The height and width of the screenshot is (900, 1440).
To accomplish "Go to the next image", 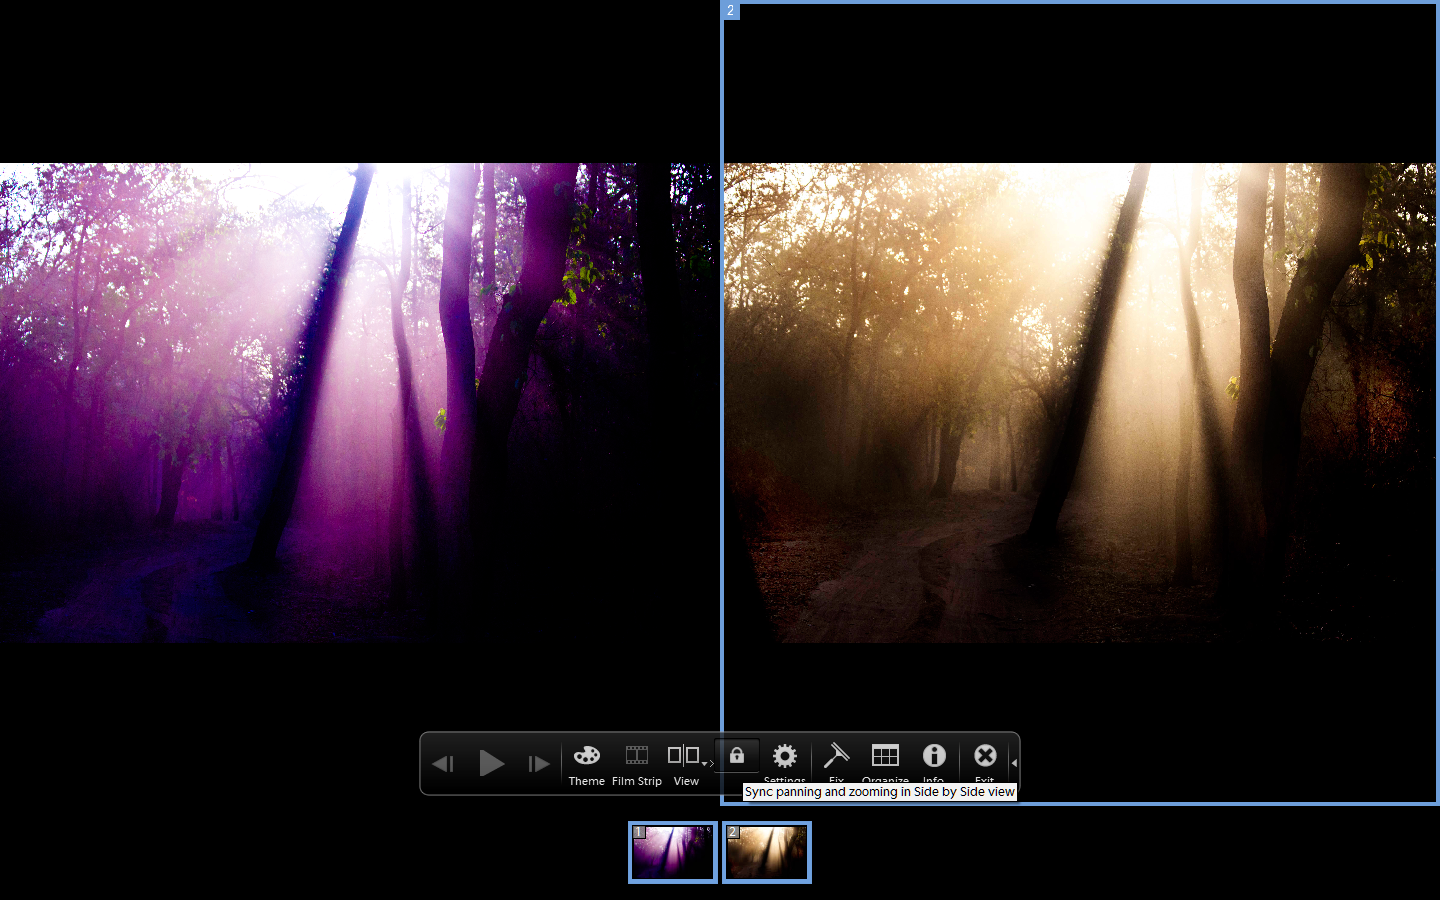I will 539,763.
